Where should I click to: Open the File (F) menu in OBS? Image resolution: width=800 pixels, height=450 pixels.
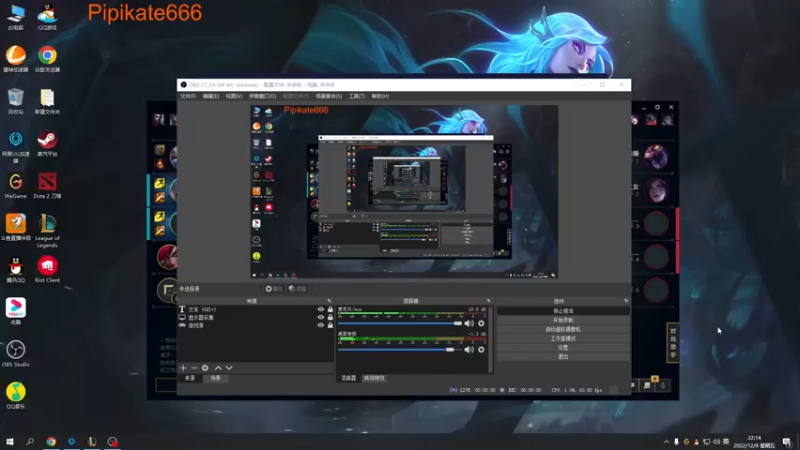(188, 96)
